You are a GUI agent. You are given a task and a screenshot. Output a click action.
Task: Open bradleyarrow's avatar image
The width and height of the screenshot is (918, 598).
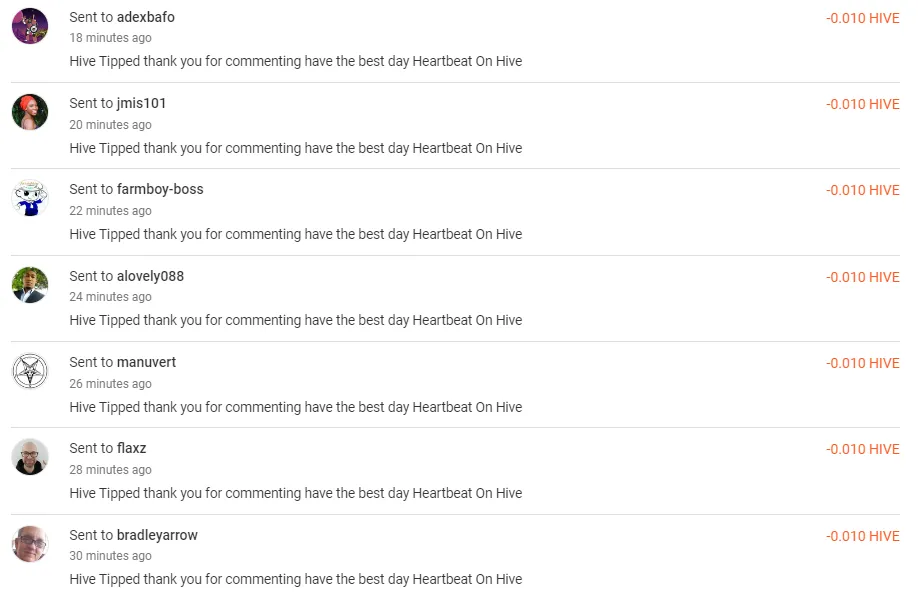(30, 544)
